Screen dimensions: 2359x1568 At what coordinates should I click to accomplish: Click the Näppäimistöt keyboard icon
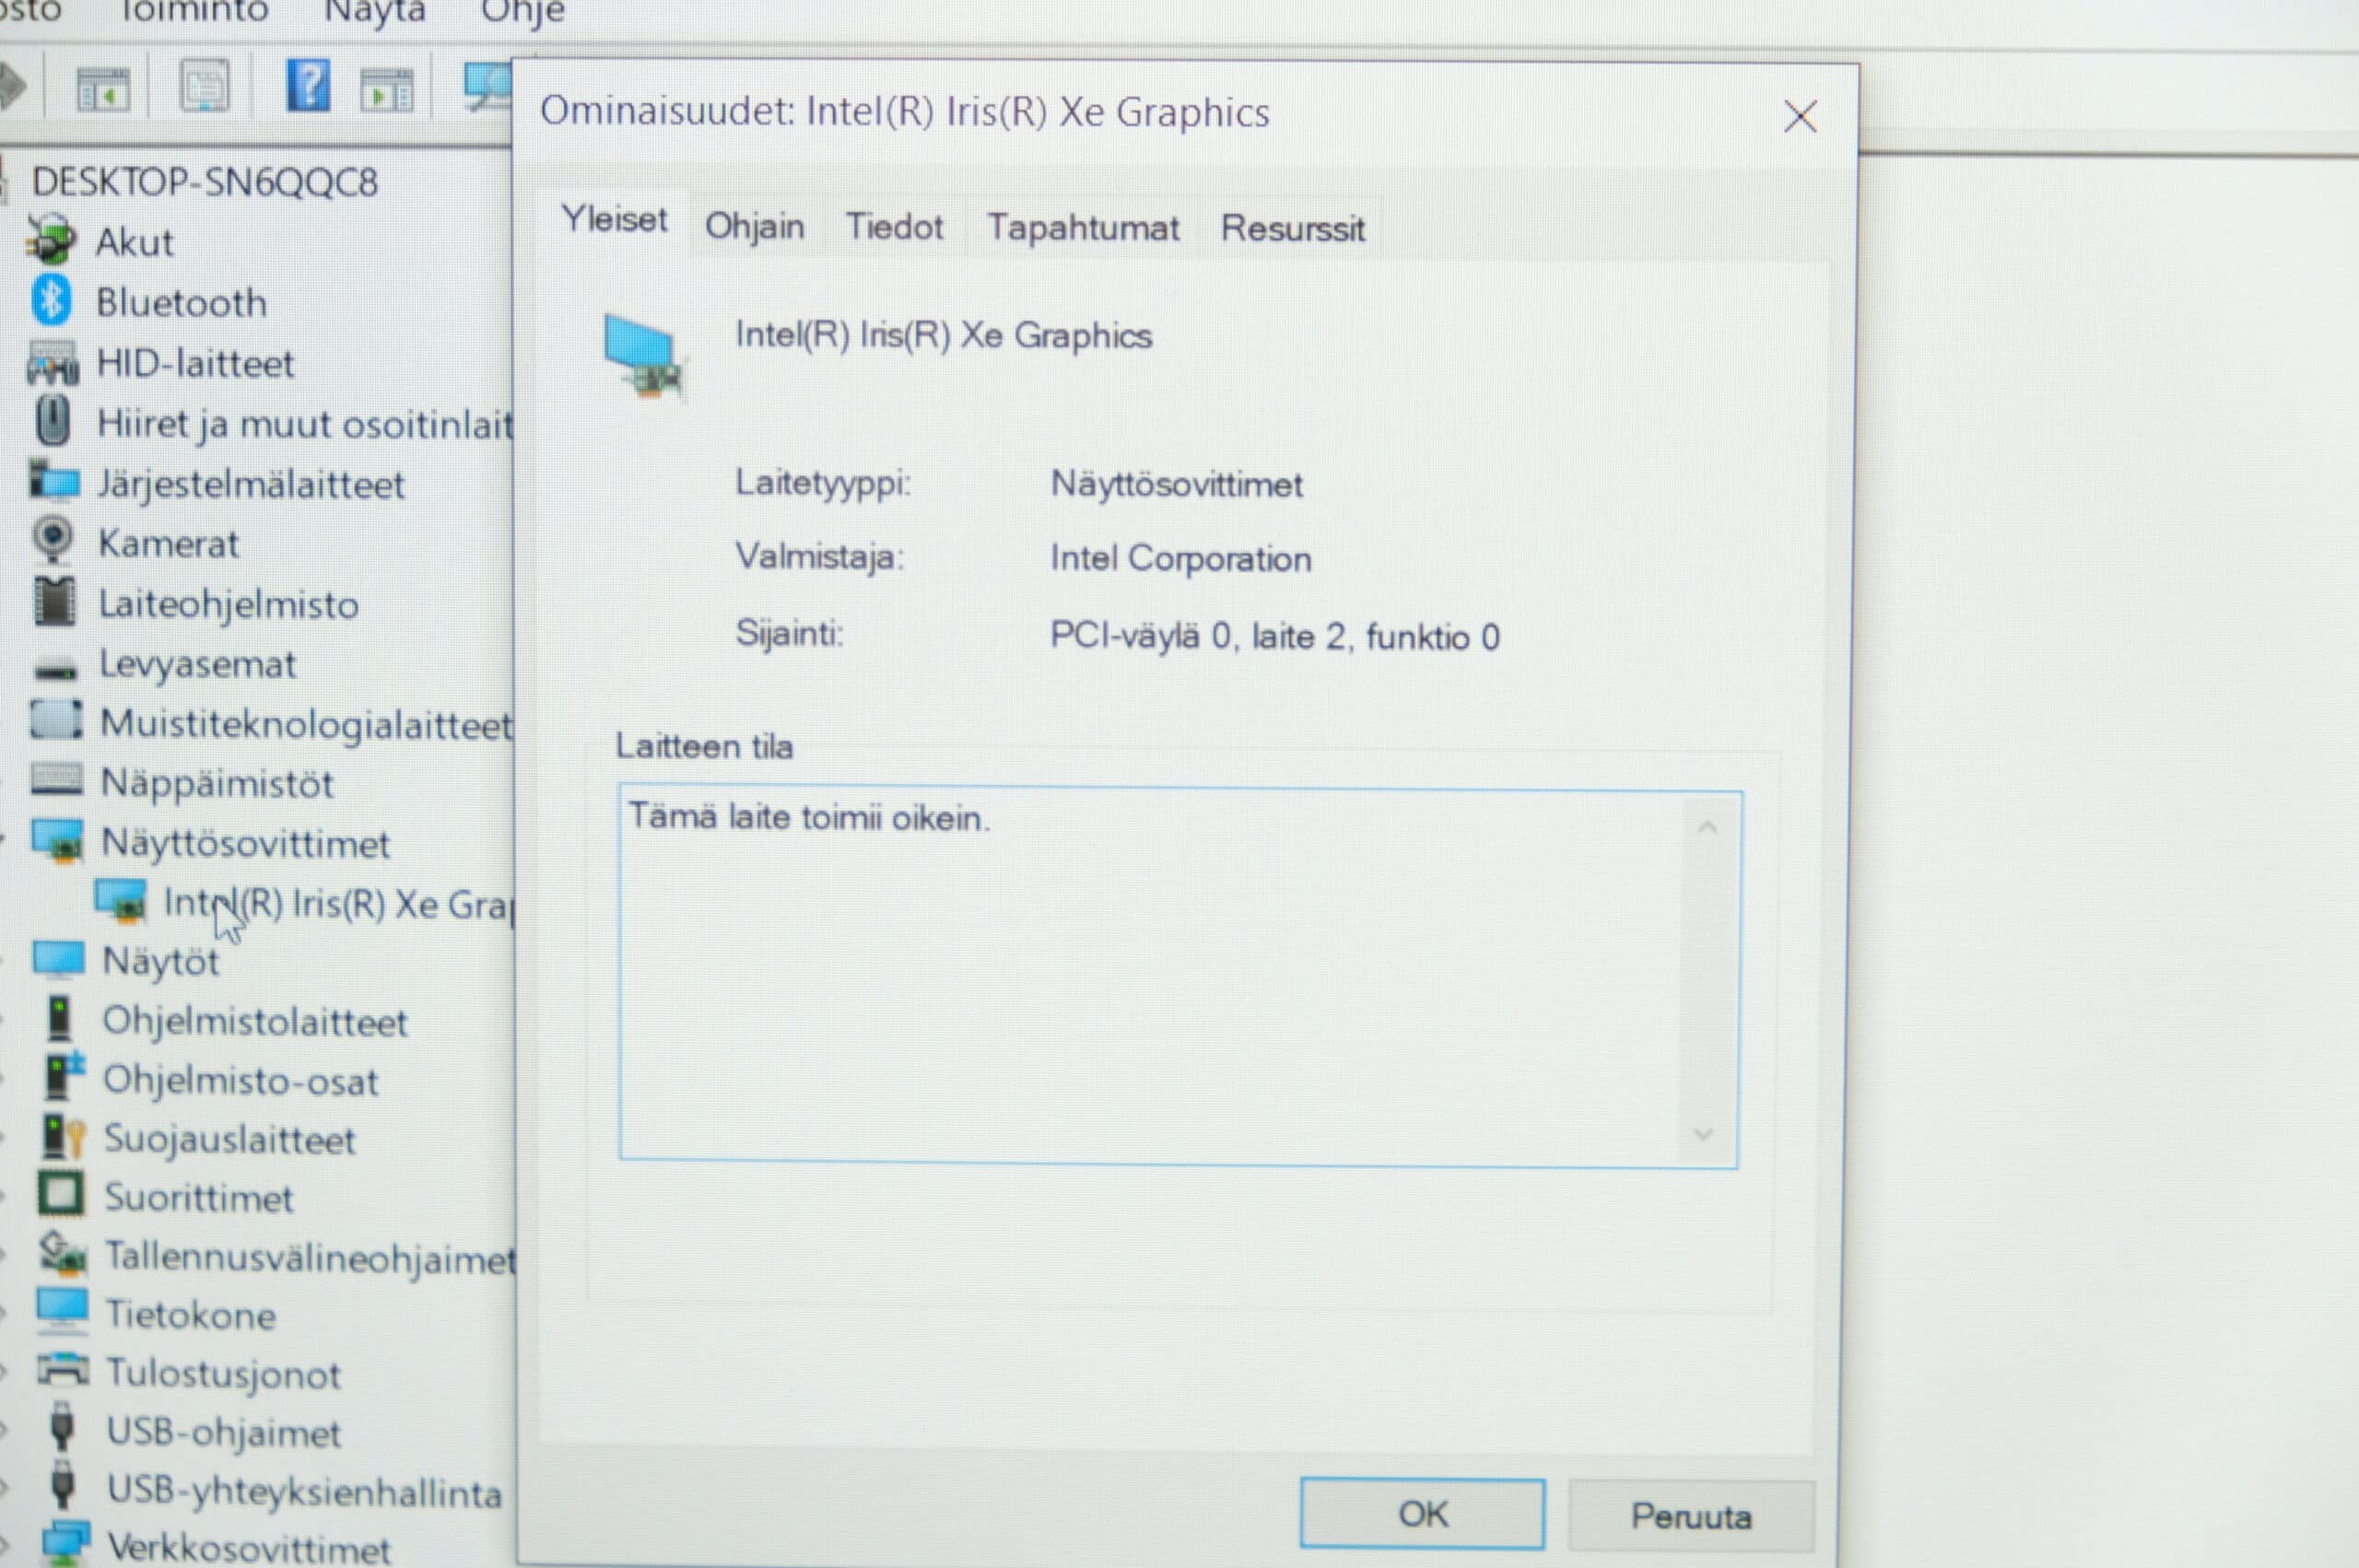(57, 779)
